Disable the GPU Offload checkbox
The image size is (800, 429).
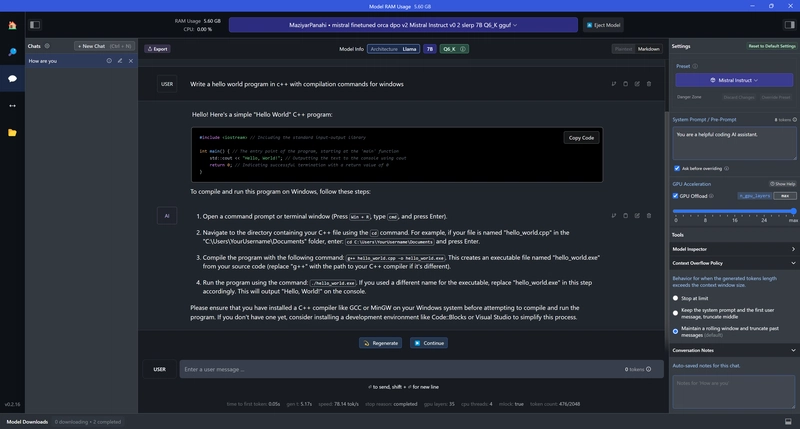tap(676, 196)
